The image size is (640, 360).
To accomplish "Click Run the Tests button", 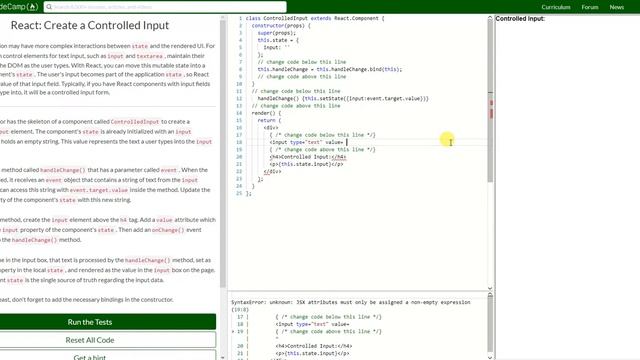I will (108, 322).
